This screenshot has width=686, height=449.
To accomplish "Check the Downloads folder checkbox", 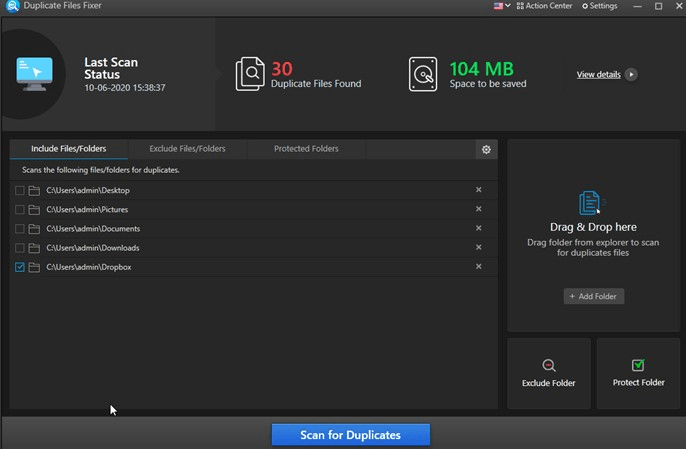I will (x=19, y=248).
